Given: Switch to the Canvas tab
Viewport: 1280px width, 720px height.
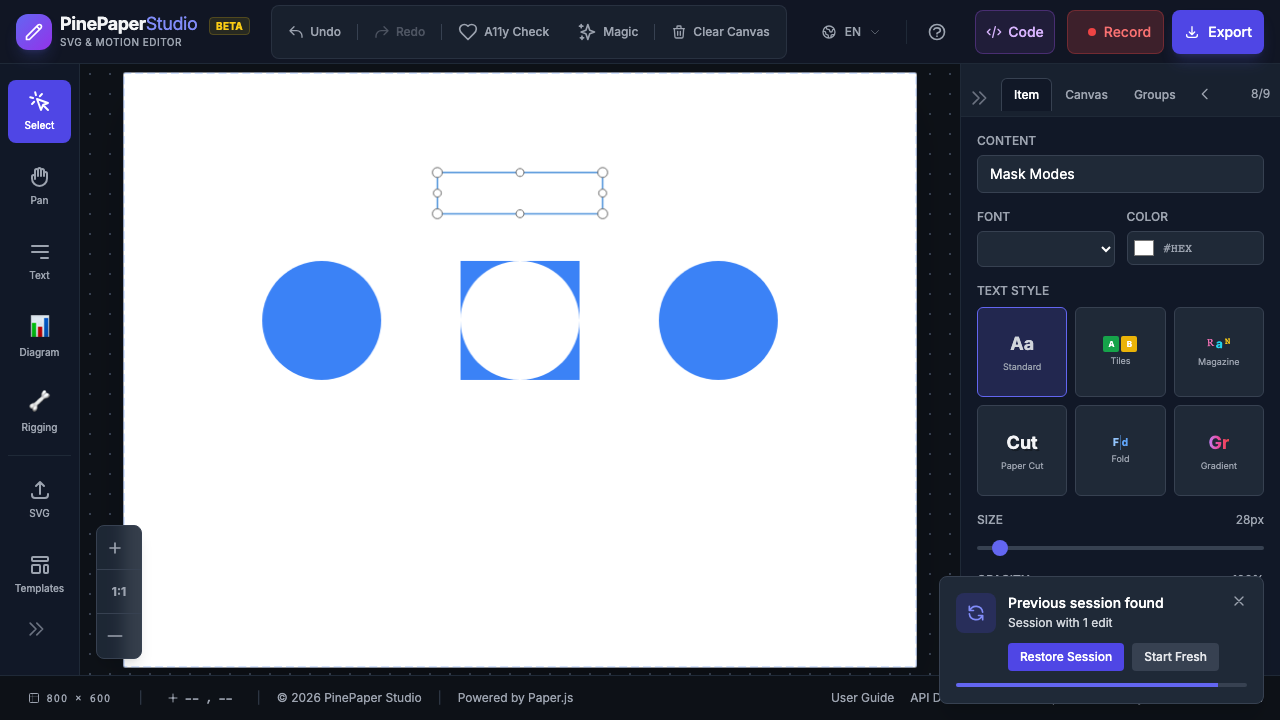Looking at the screenshot, I should click(1086, 95).
